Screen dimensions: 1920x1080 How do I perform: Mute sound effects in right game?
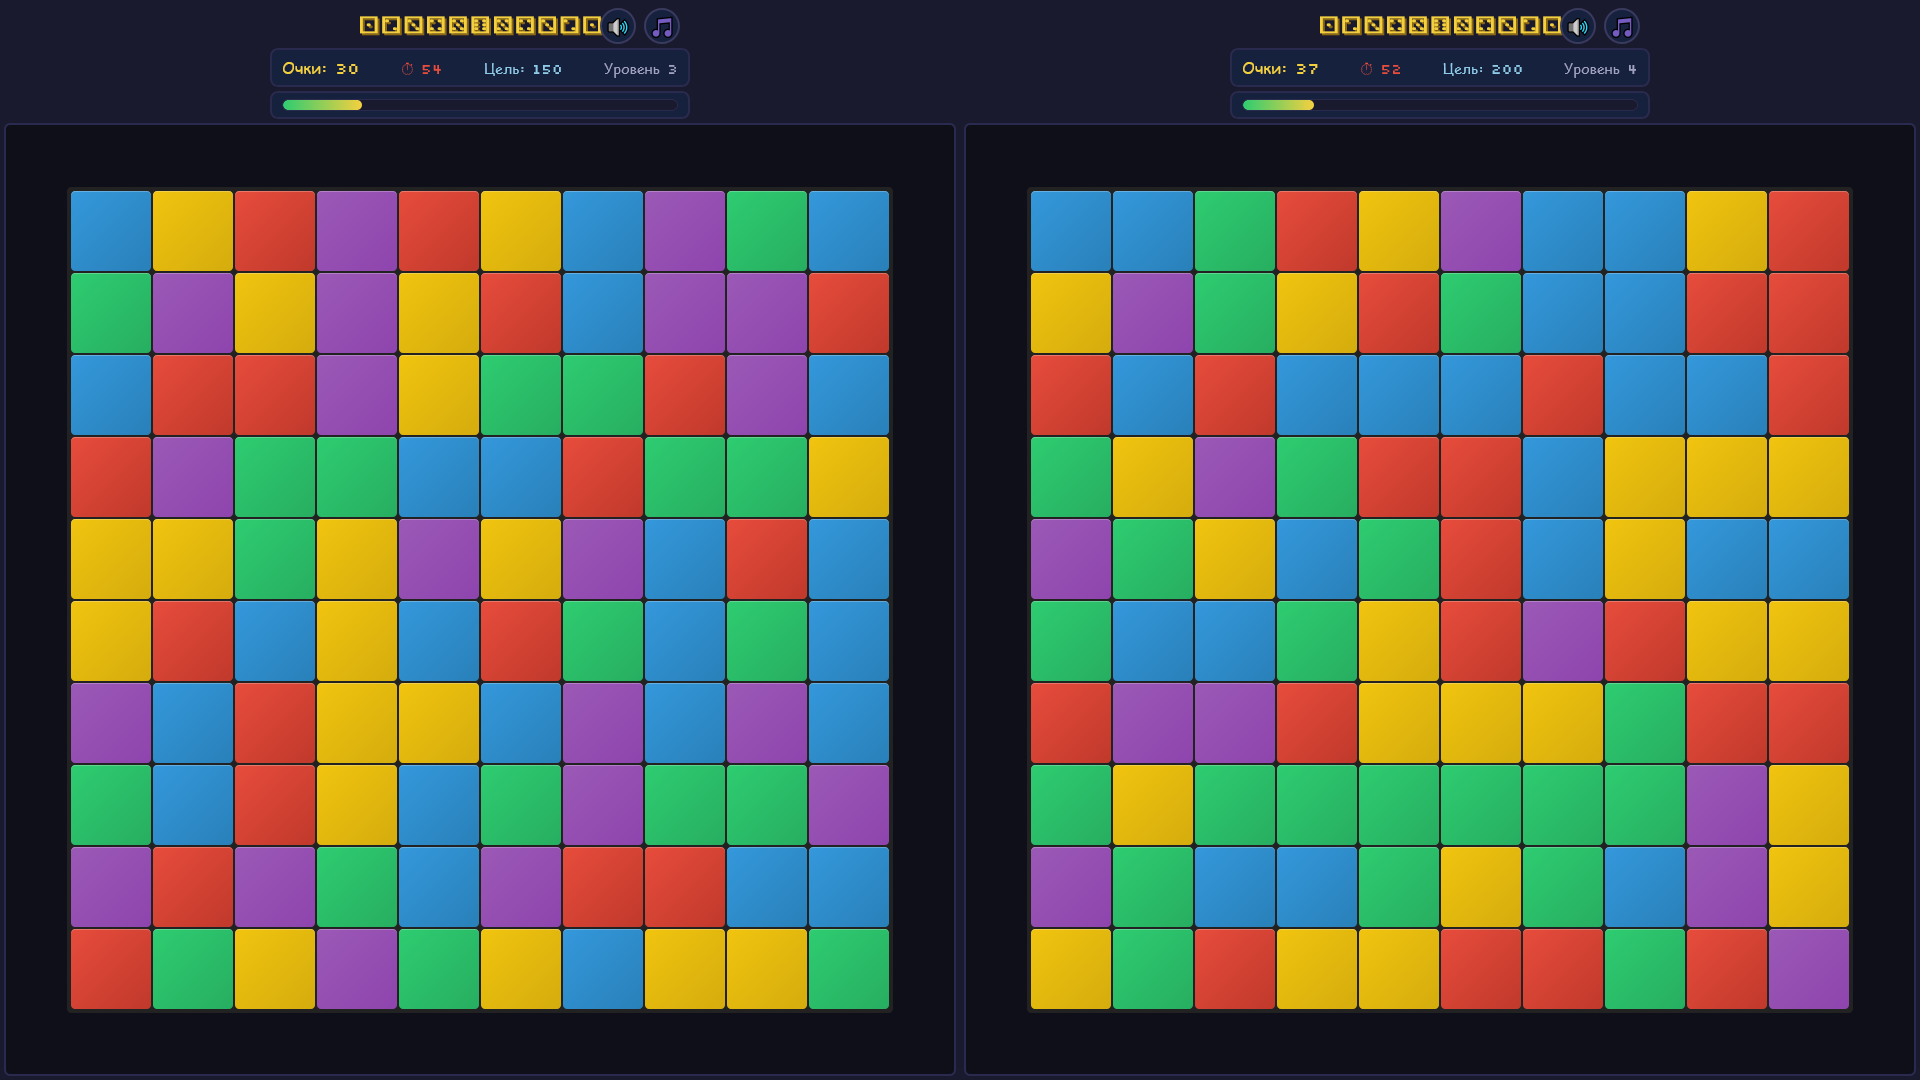click(1578, 27)
